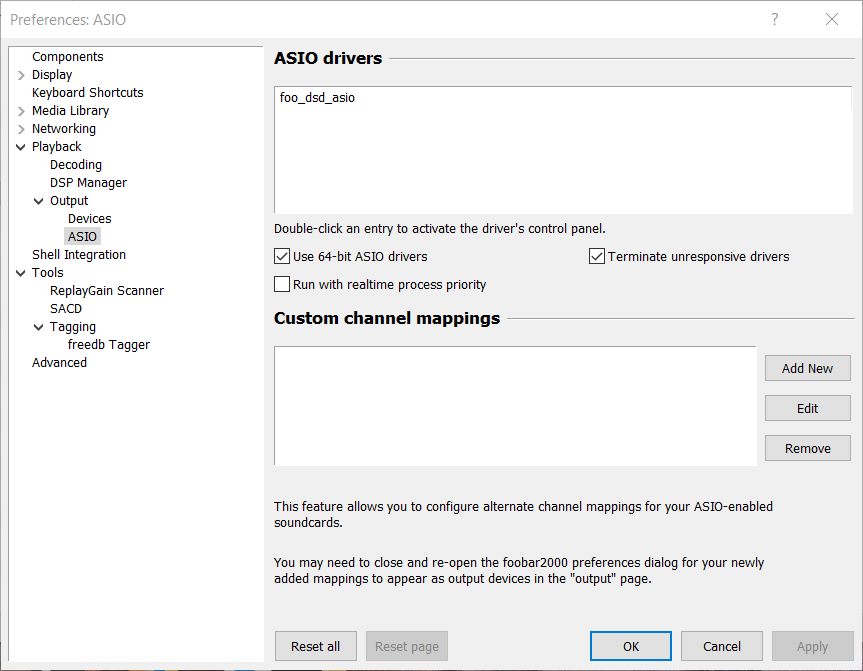Collapse the Output tree node
The image size is (863, 671).
pyautogui.click(x=40, y=201)
